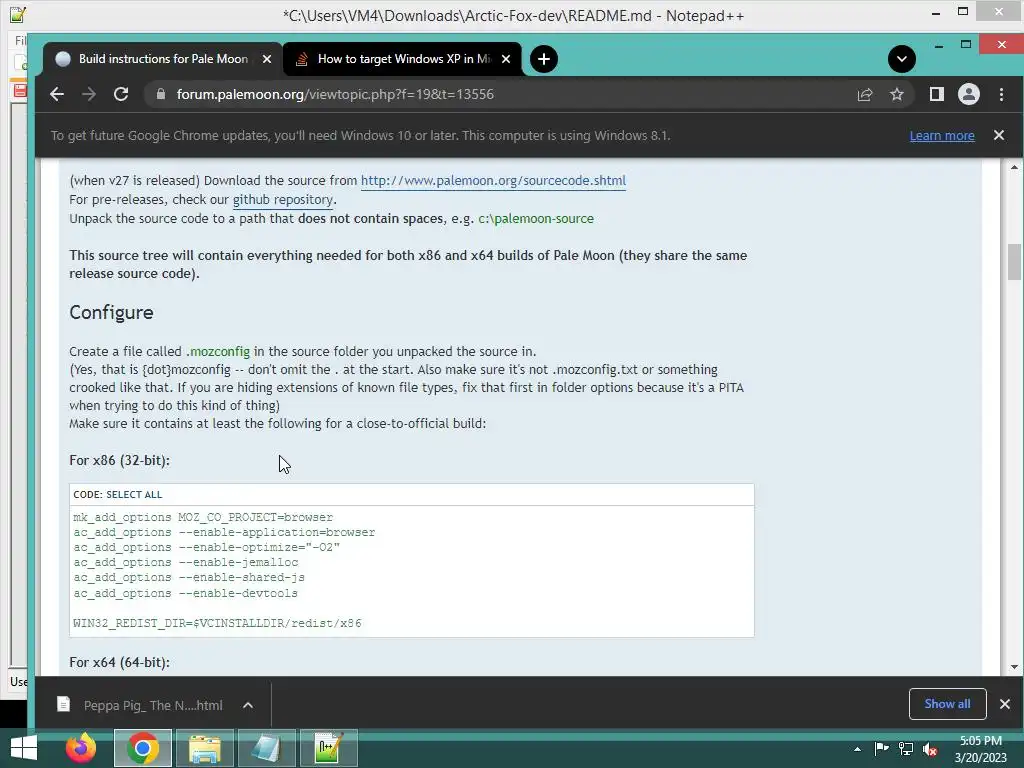
Task: Close the Build instructions for Pale Moon tab
Action: [266, 59]
